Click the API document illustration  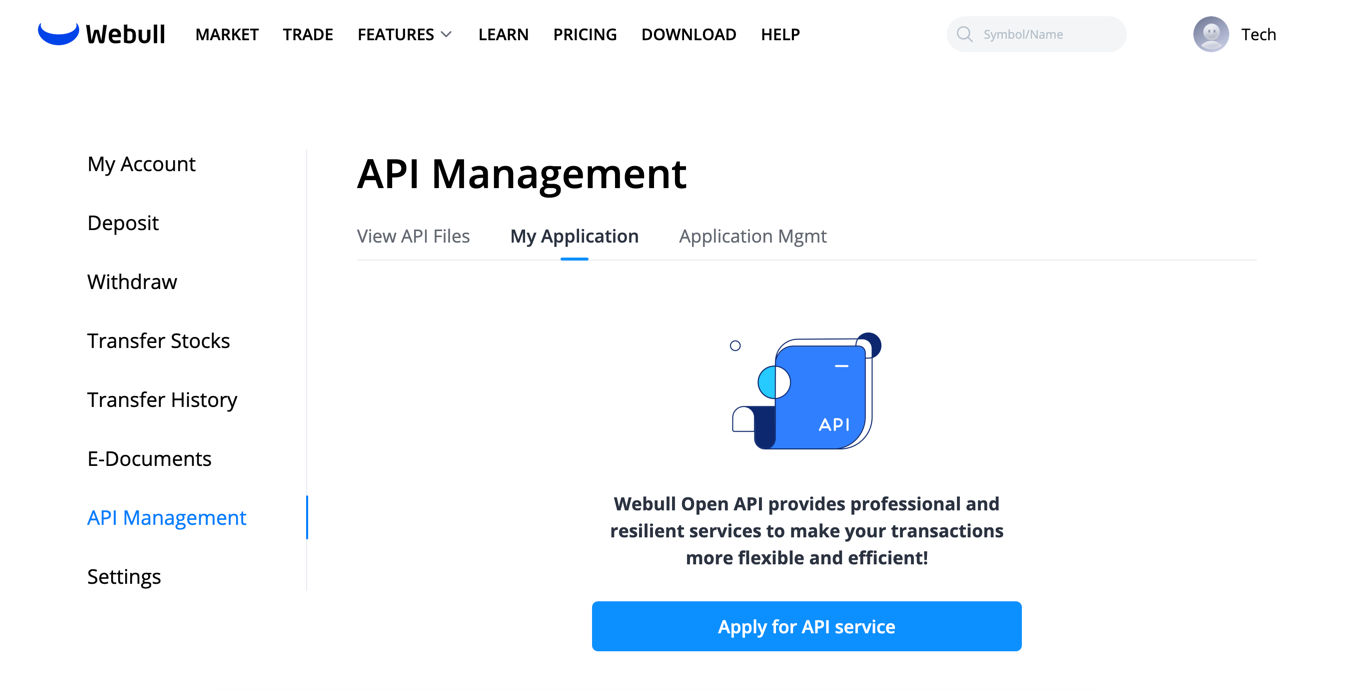click(806, 391)
